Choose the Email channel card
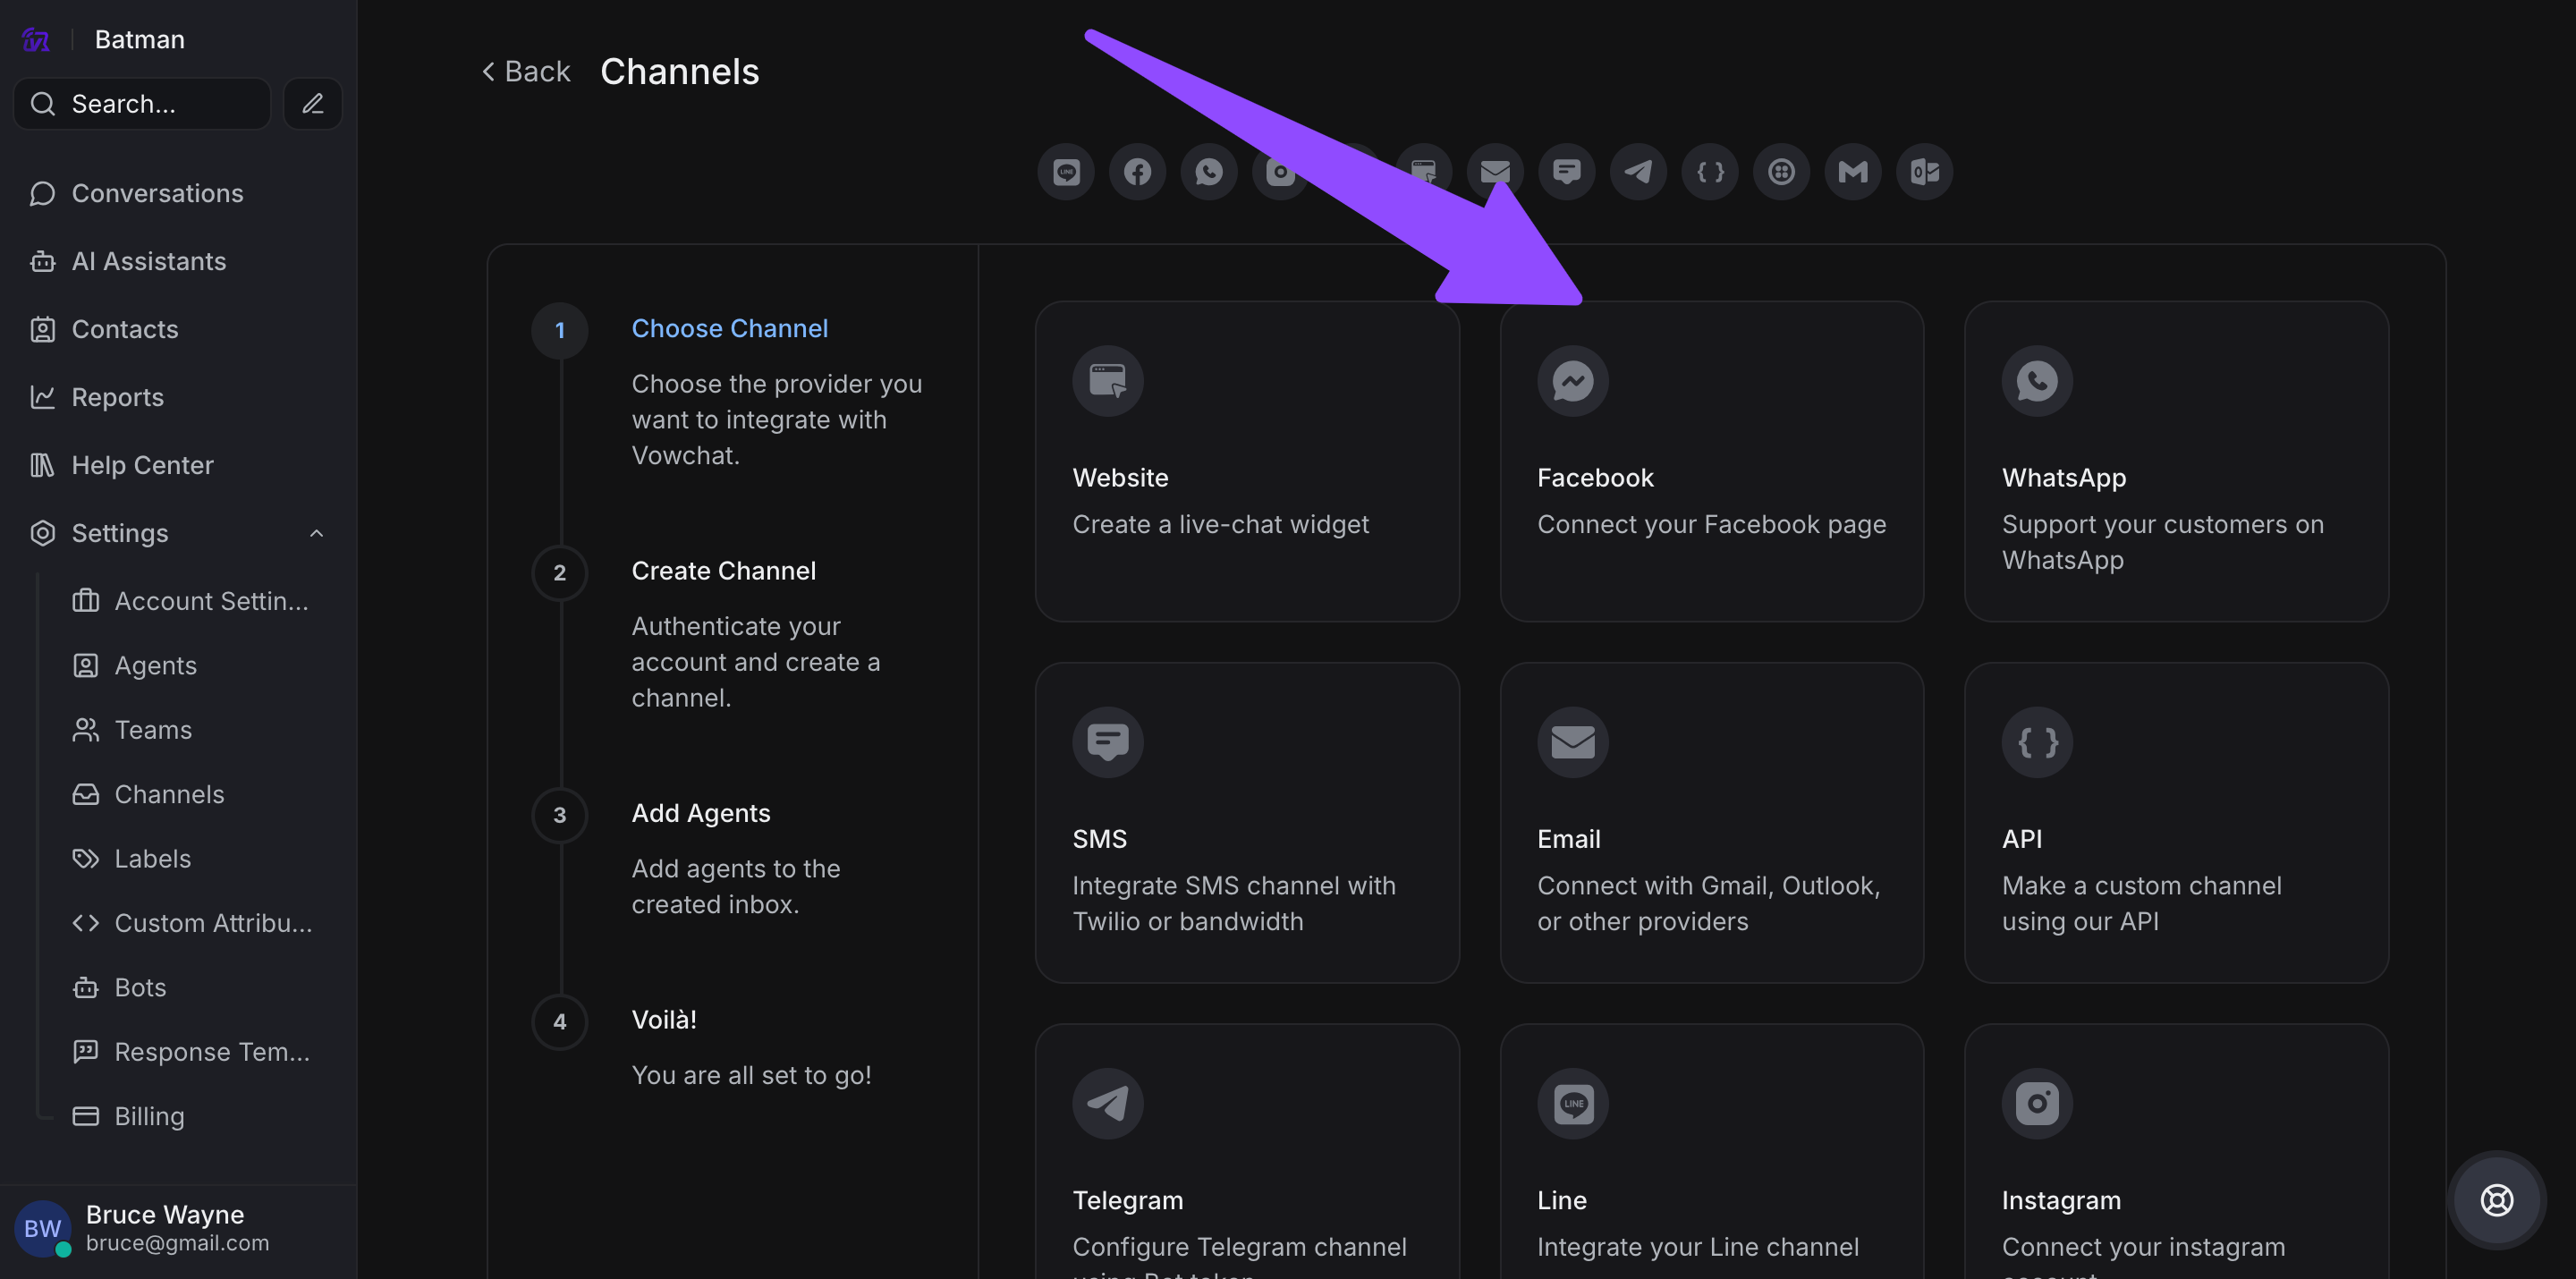The width and height of the screenshot is (2576, 1279). (1711, 822)
